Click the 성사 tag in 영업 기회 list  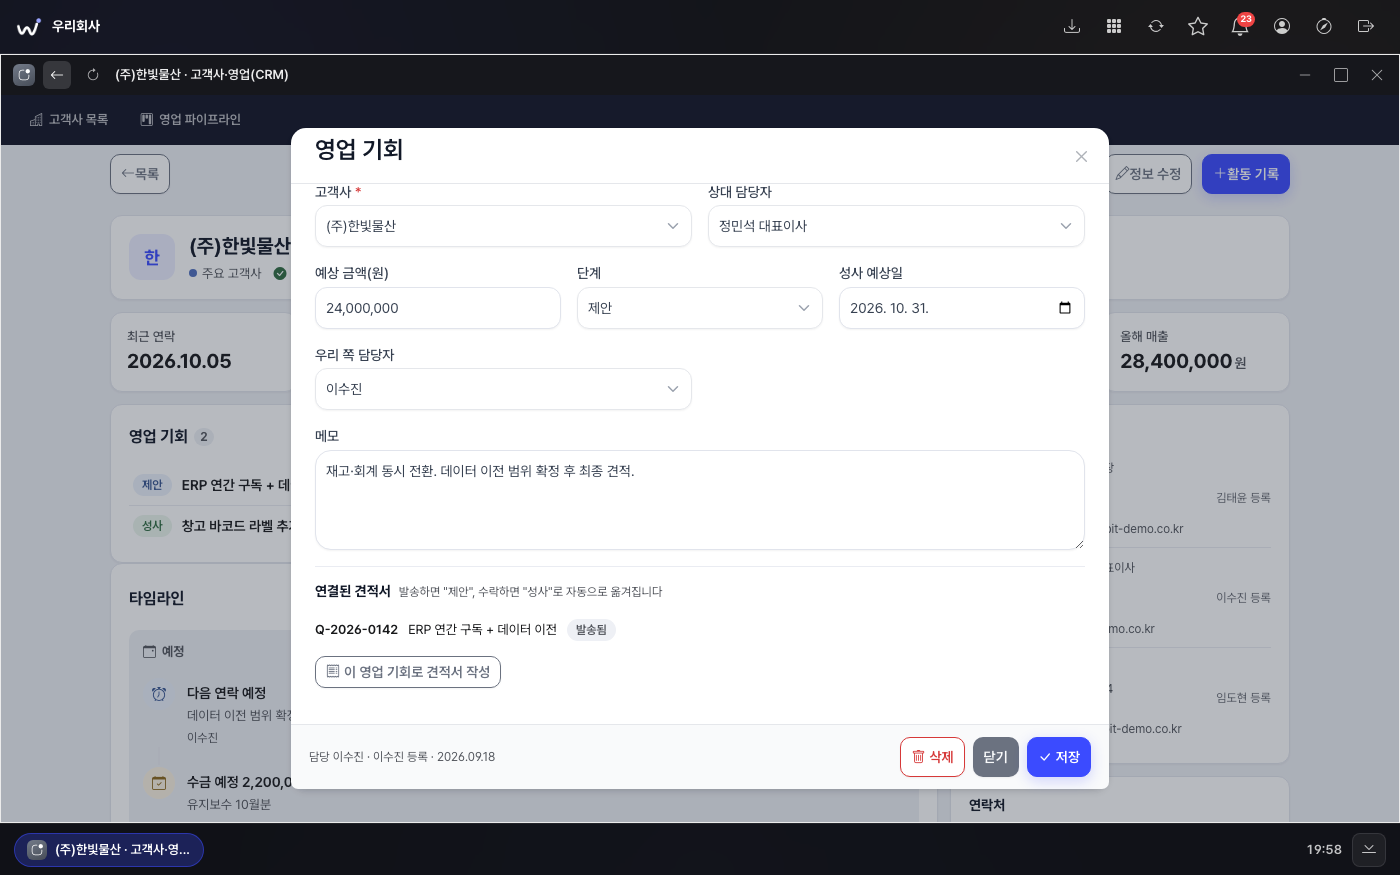pyautogui.click(x=152, y=526)
